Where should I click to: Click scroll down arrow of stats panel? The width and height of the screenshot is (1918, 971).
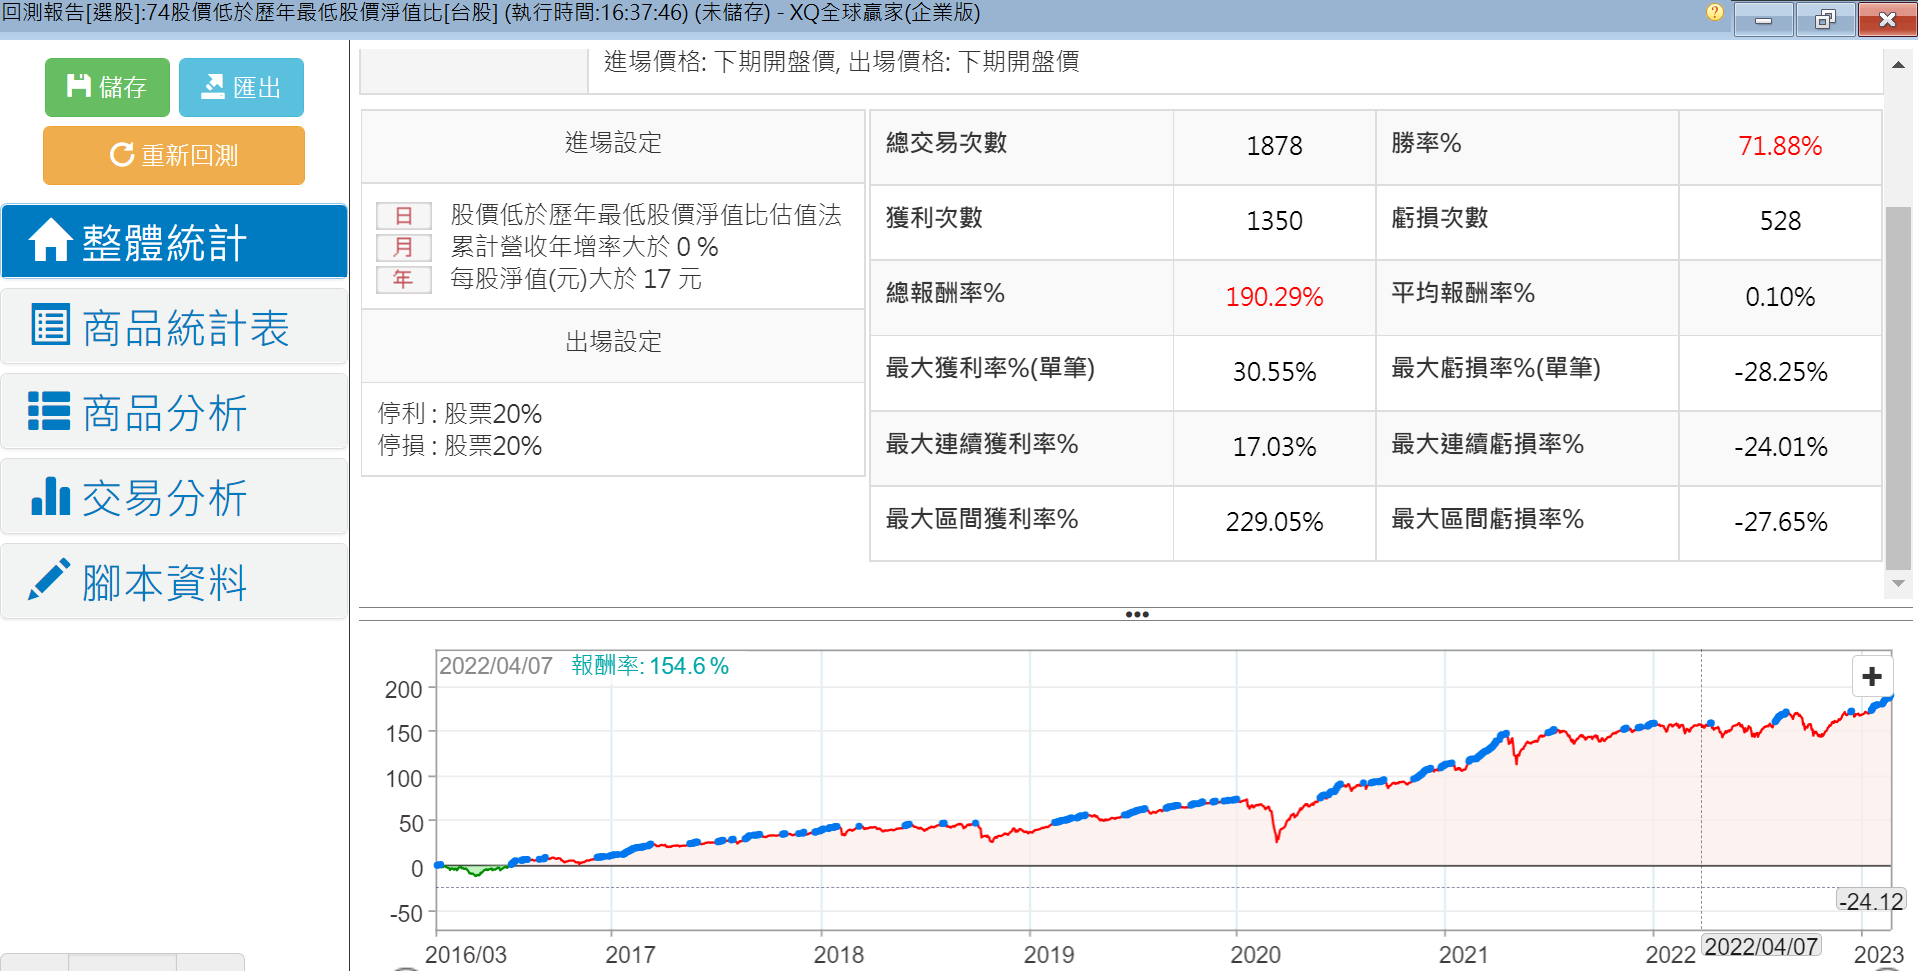click(1897, 583)
